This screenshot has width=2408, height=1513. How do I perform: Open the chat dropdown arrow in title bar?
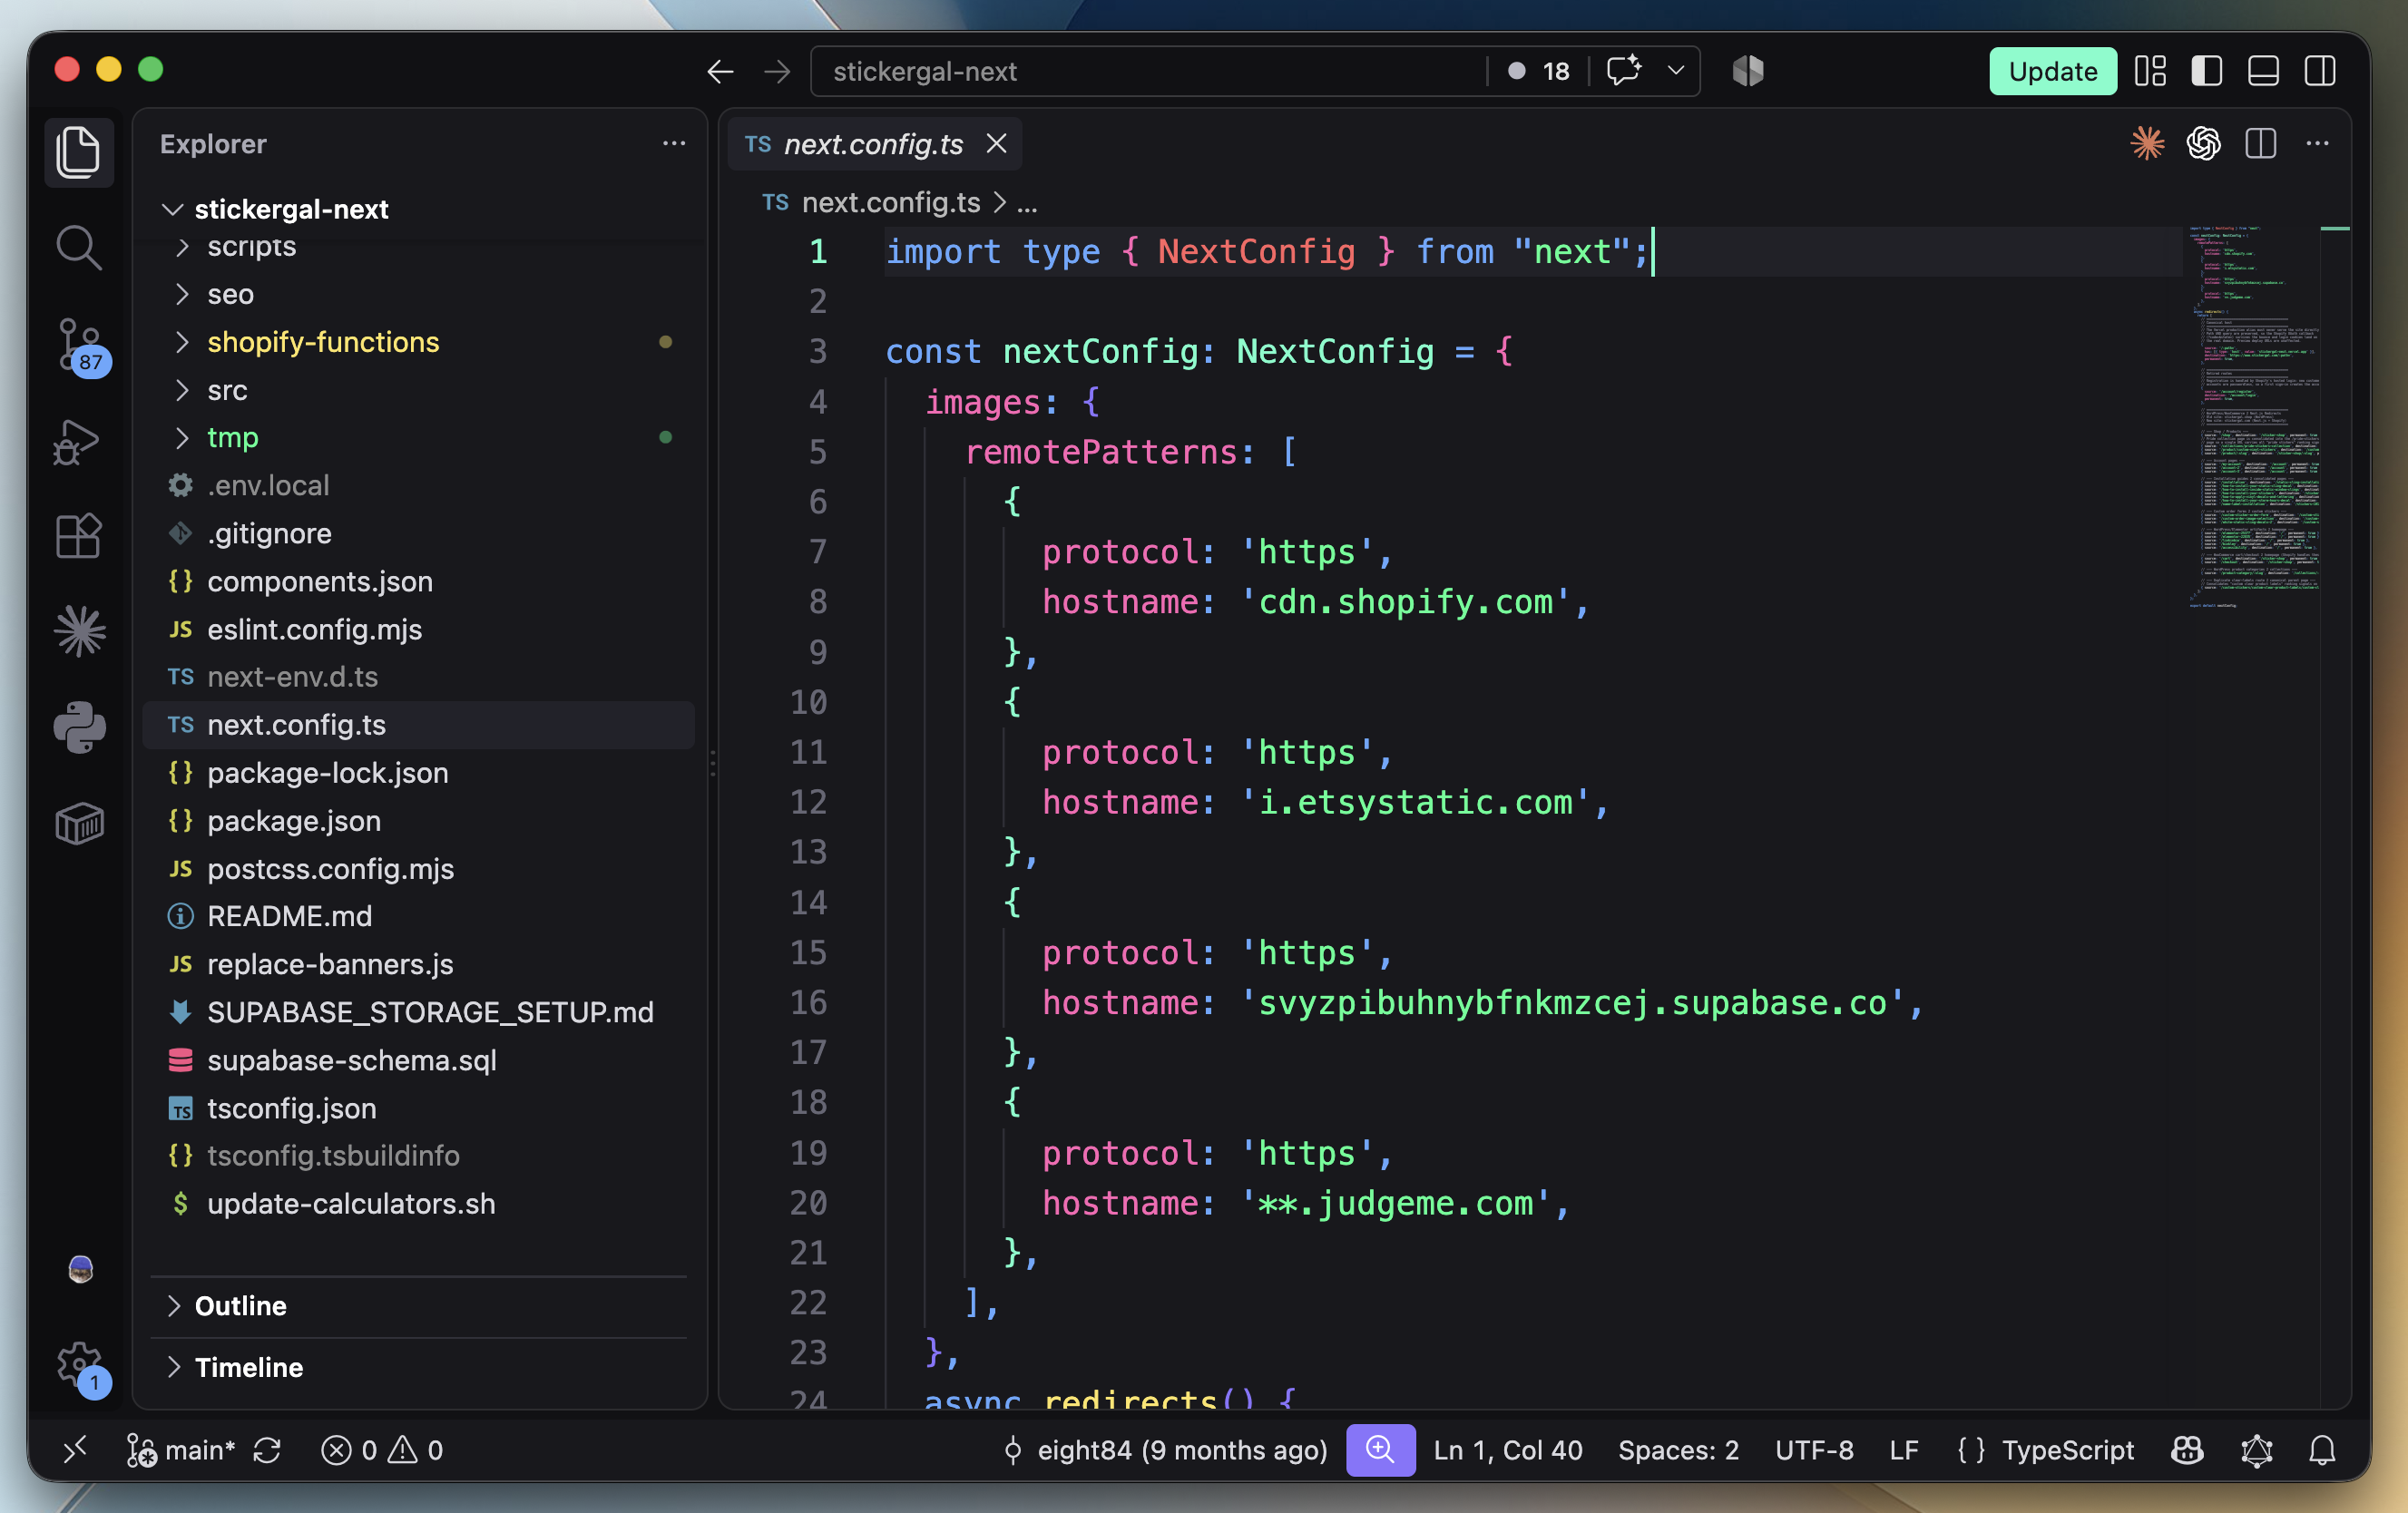pyautogui.click(x=1676, y=71)
